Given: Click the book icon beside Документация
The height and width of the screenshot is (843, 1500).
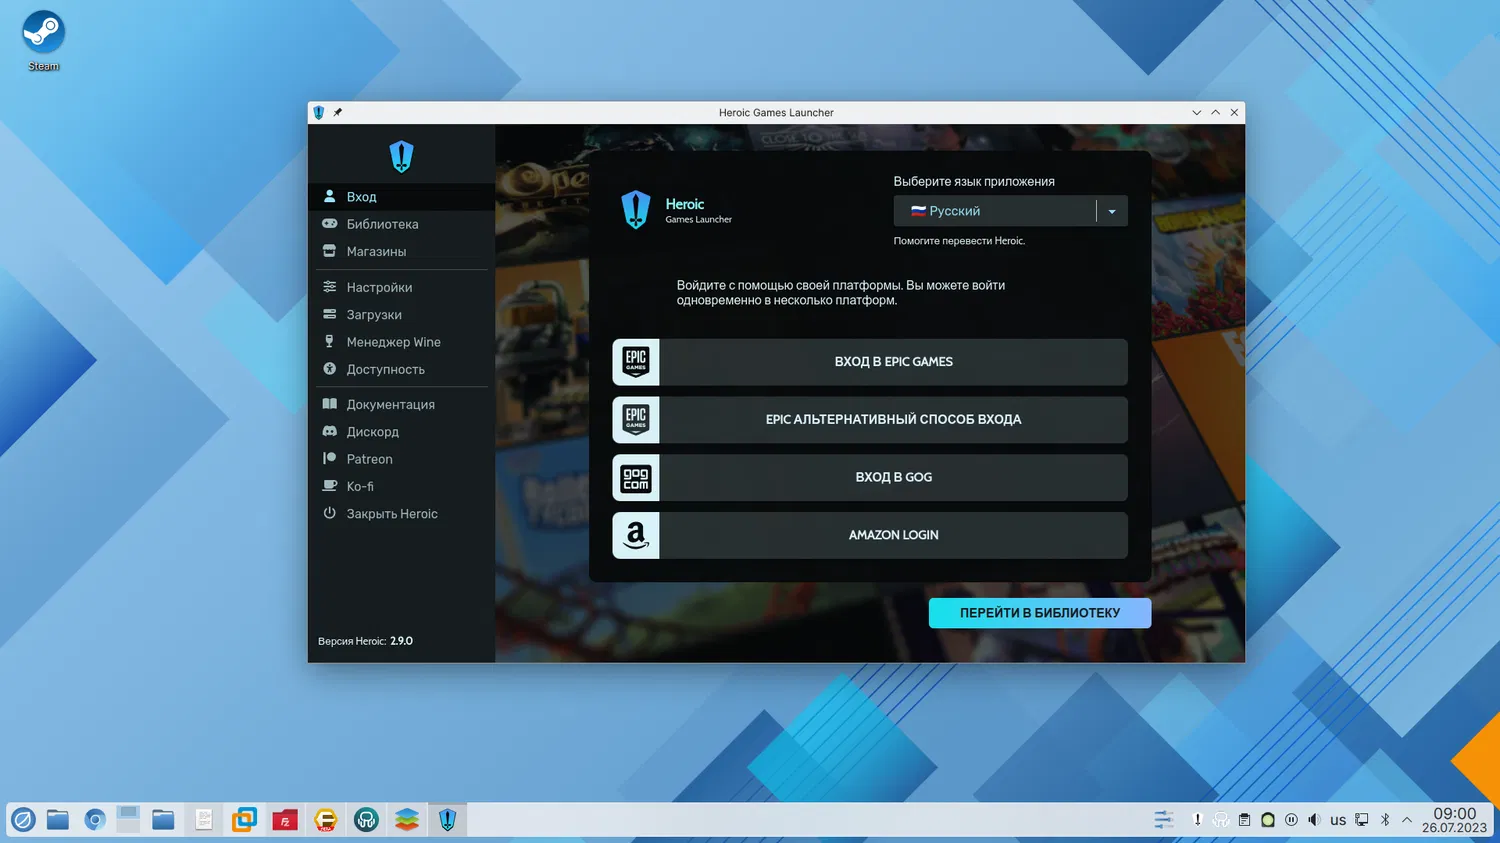Looking at the screenshot, I should [329, 404].
